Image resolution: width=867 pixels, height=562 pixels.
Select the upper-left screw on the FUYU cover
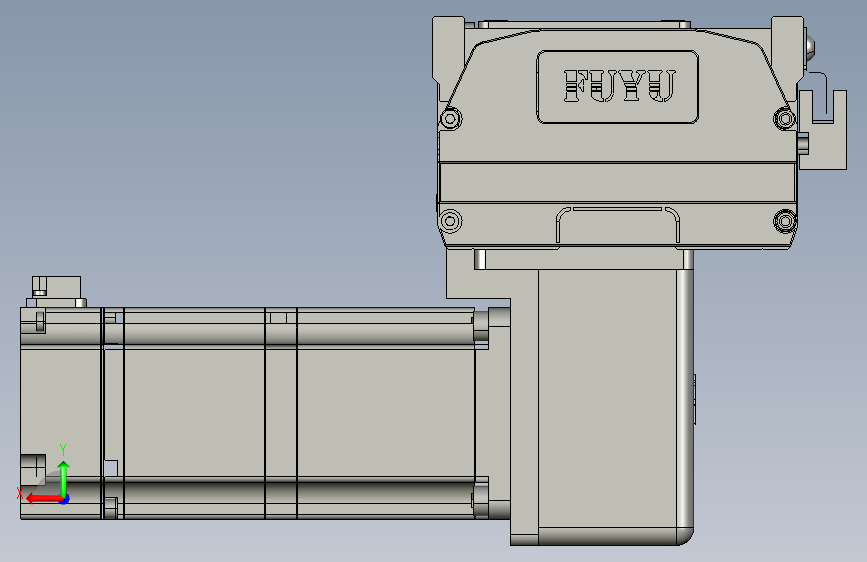pyautogui.click(x=451, y=118)
